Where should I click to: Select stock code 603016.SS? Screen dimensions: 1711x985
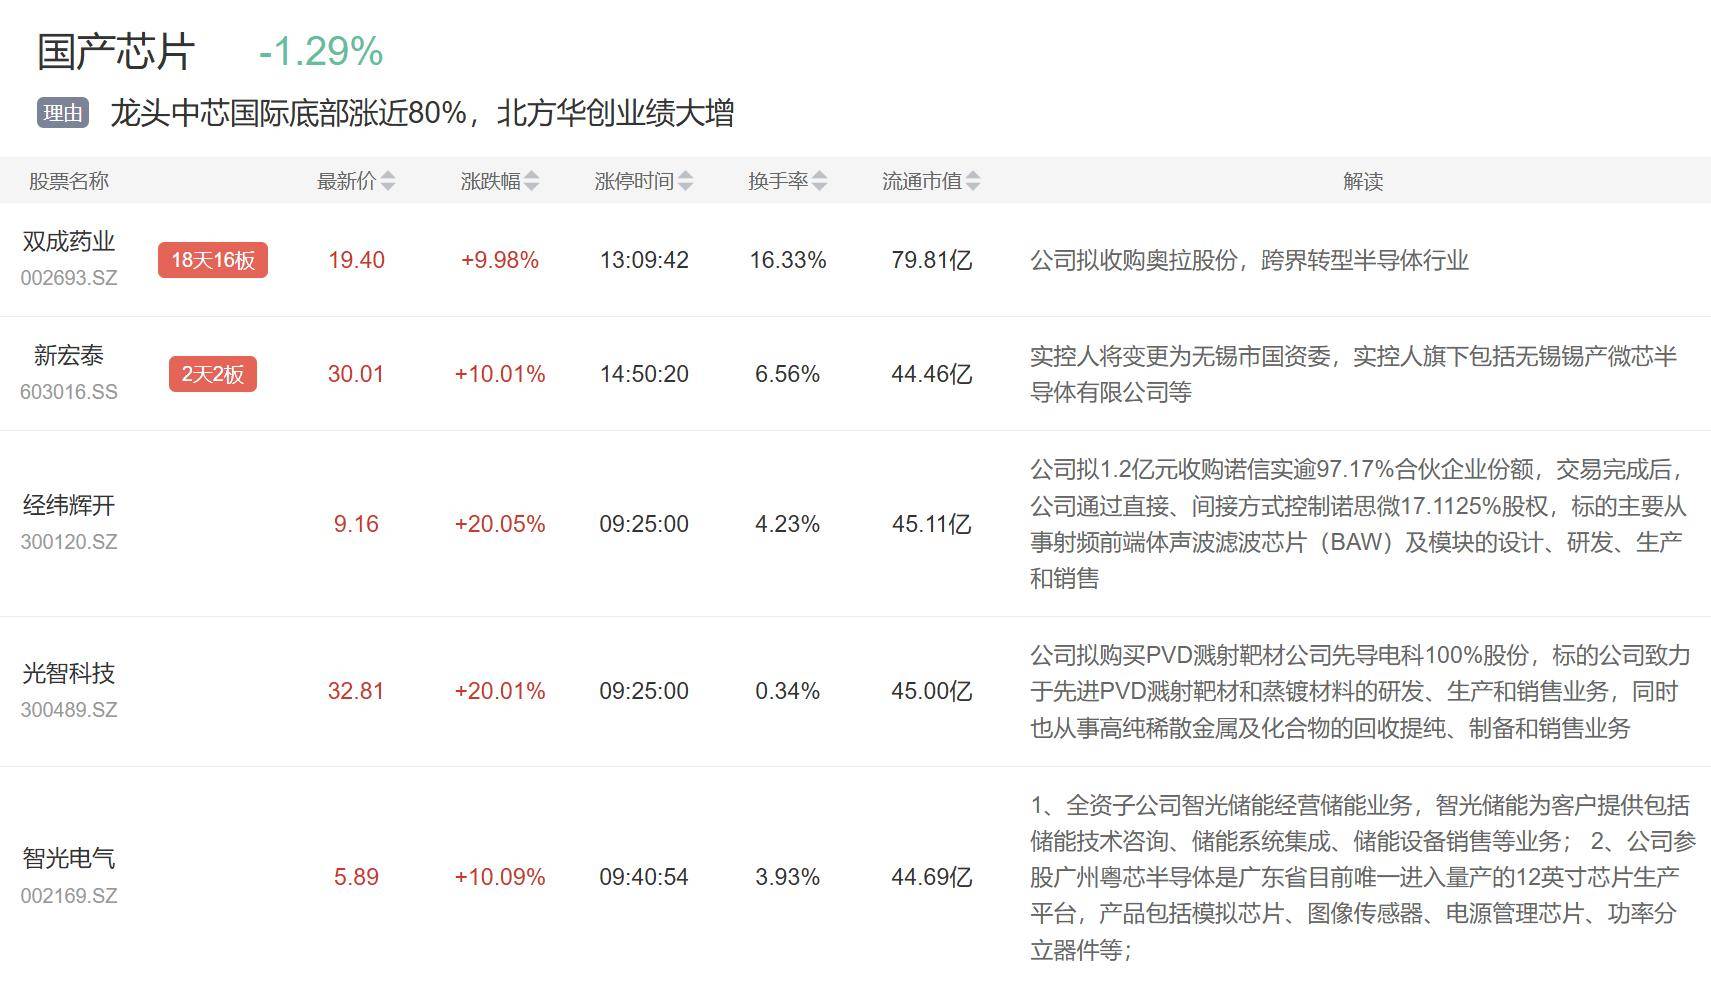tap(69, 392)
